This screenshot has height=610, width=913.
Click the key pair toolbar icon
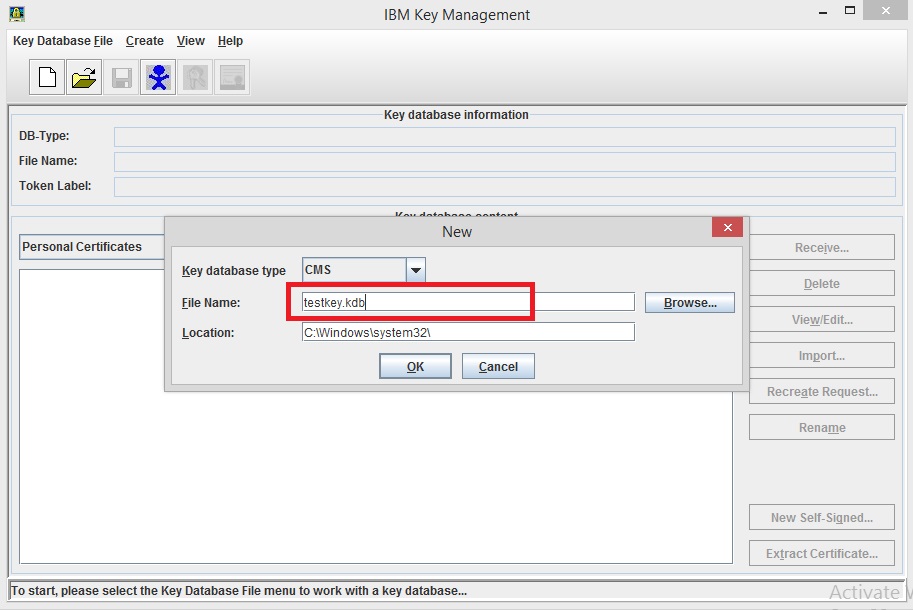pos(195,77)
